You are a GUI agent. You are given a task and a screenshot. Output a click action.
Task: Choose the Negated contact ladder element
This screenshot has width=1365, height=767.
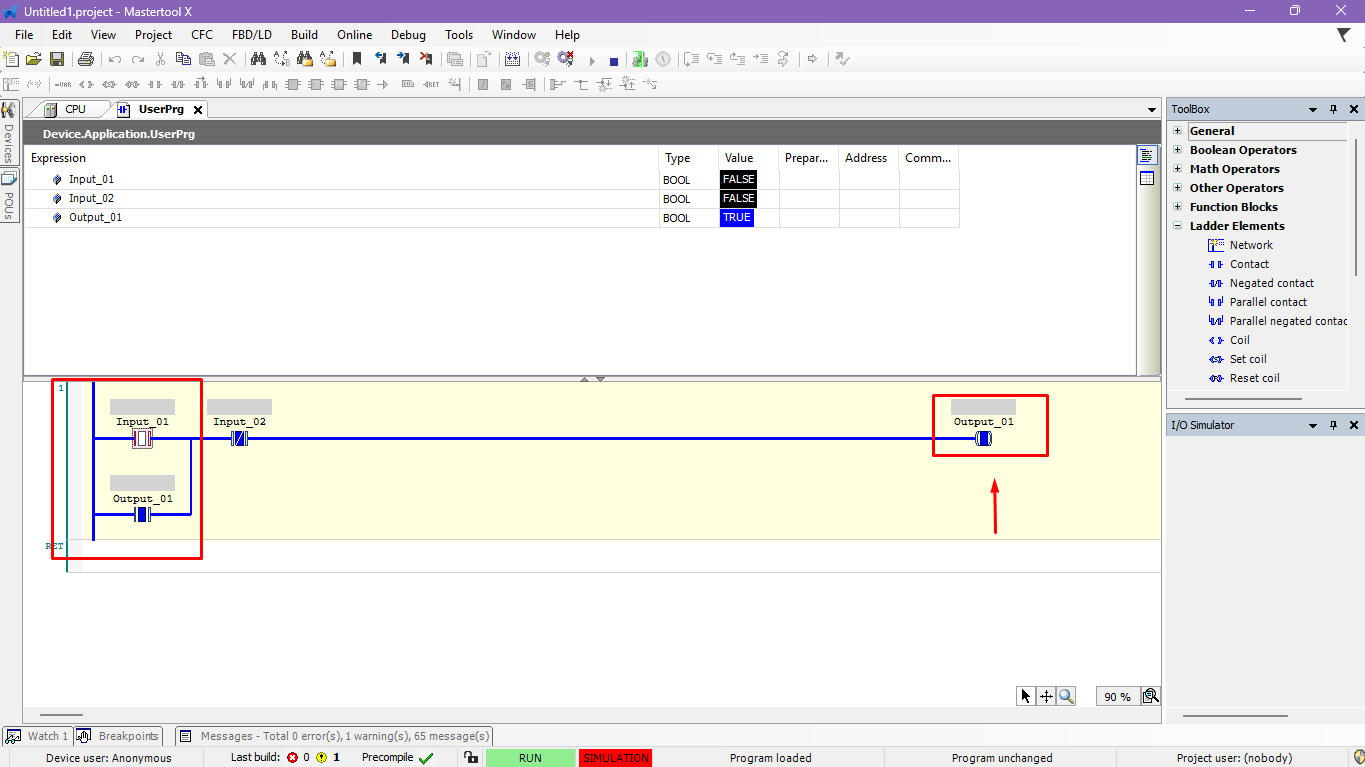point(1271,283)
